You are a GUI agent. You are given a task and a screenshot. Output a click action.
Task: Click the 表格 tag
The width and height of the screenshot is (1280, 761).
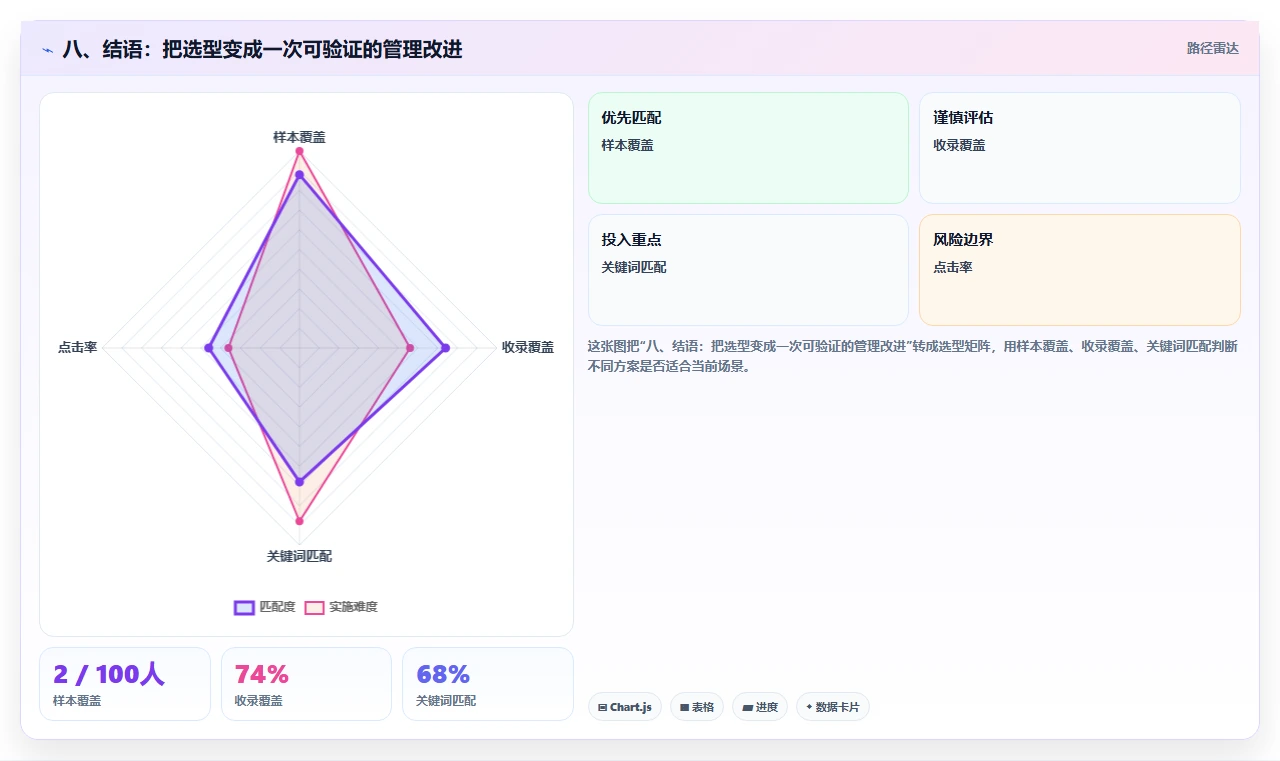[697, 707]
